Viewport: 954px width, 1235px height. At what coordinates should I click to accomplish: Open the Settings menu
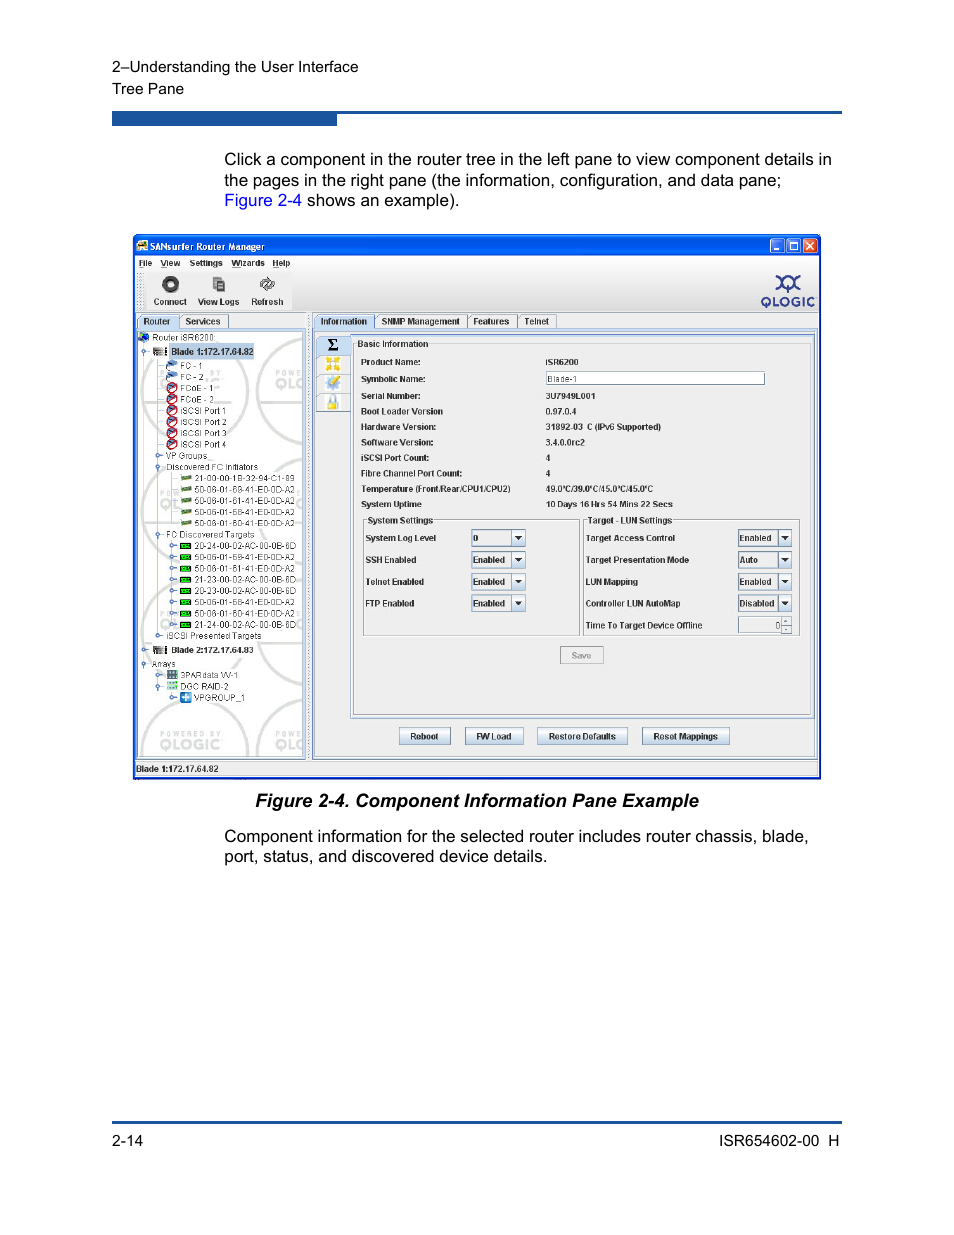click(206, 264)
